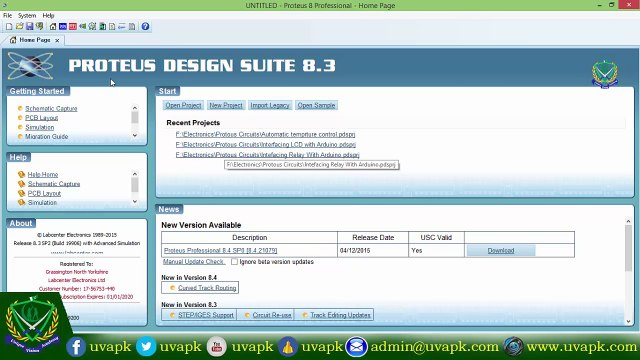The width and height of the screenshot is (640, 360).
Task: Open the Curved Track Routing link
Action: (x=207, y=288)
